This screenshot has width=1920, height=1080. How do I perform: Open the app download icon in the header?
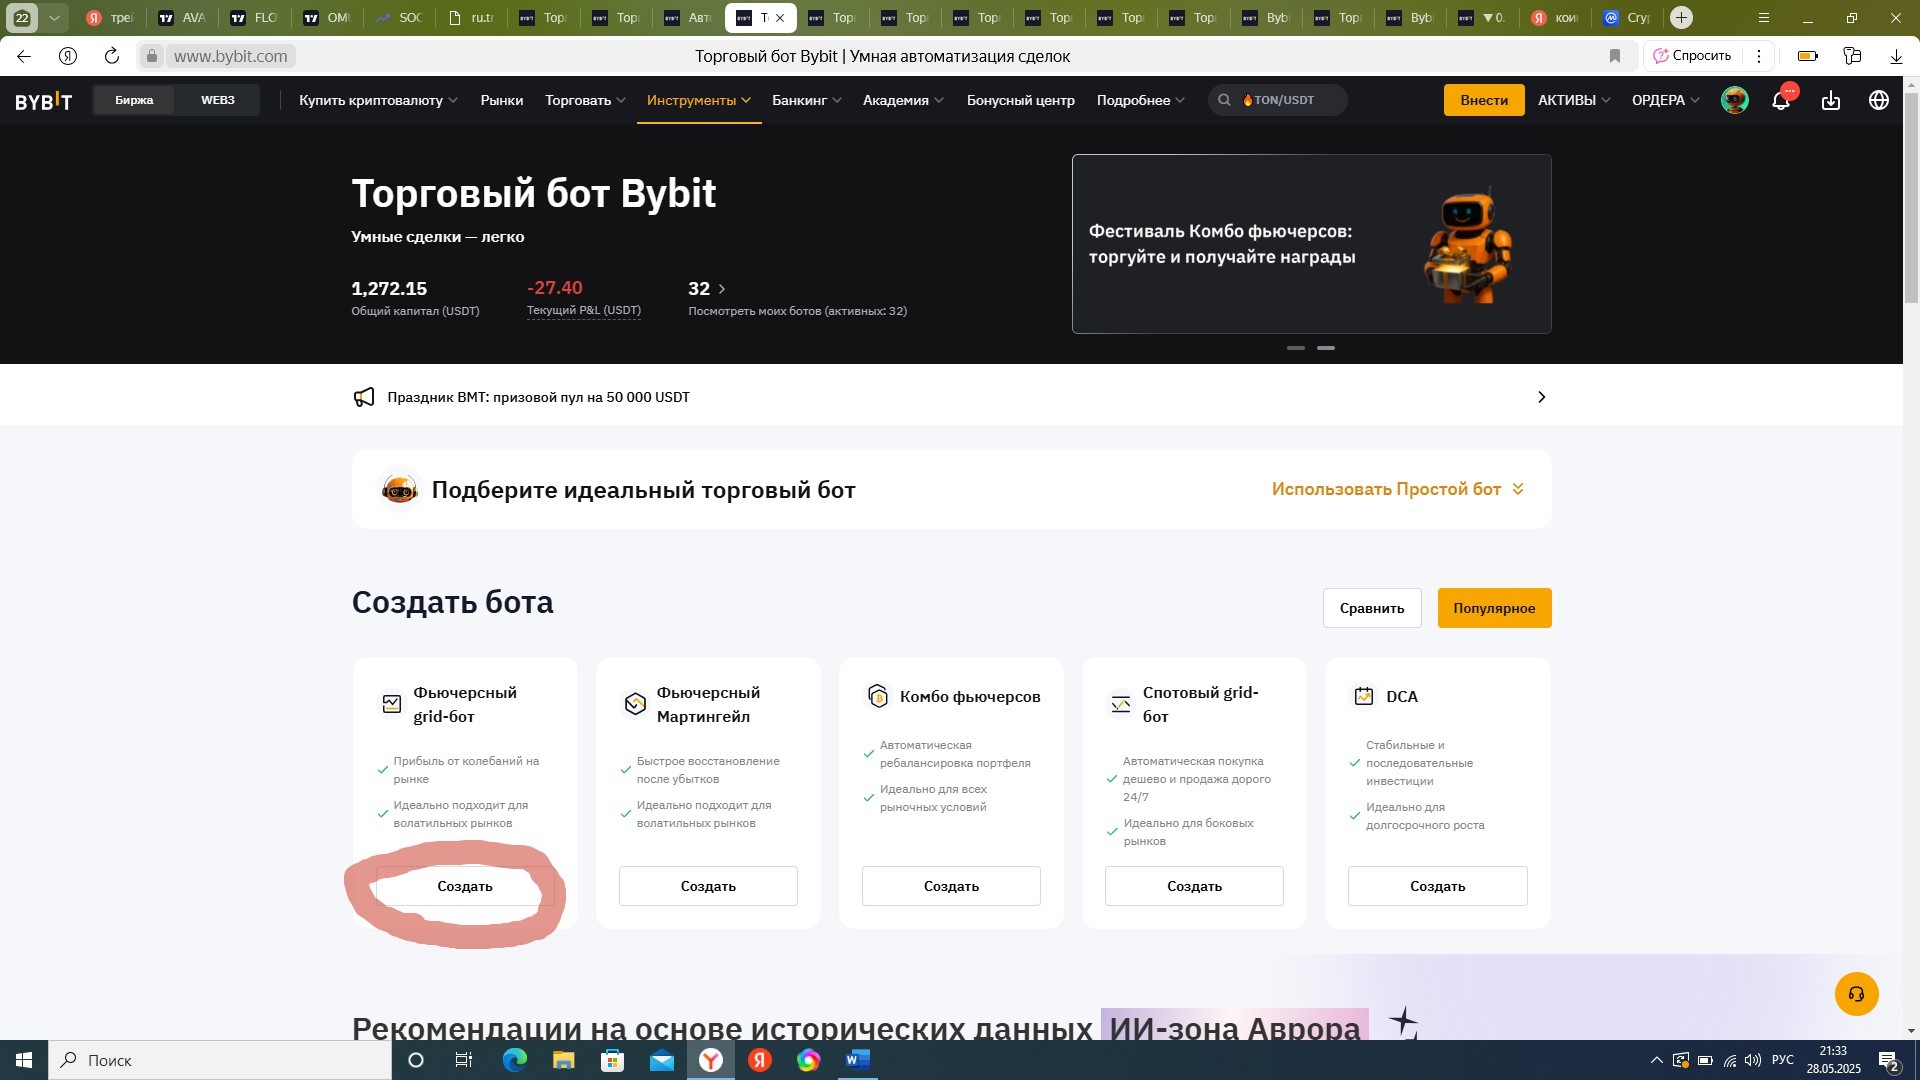point(1831,100)
